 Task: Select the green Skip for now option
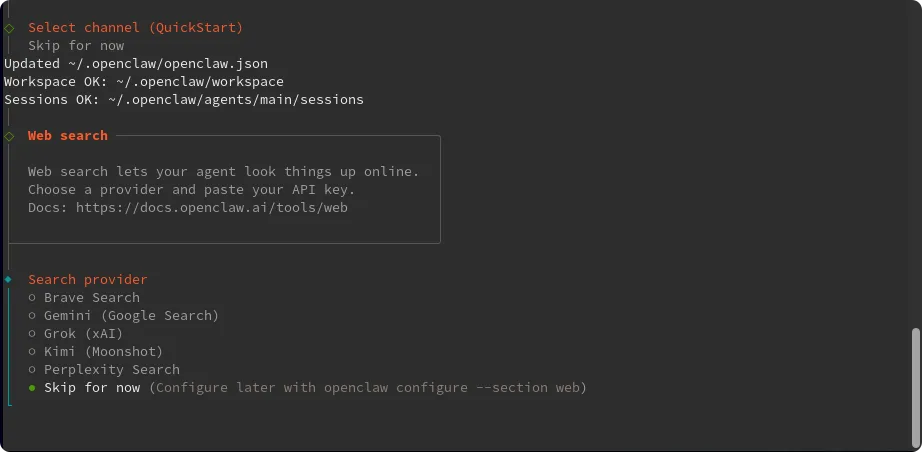click(91, 388)
